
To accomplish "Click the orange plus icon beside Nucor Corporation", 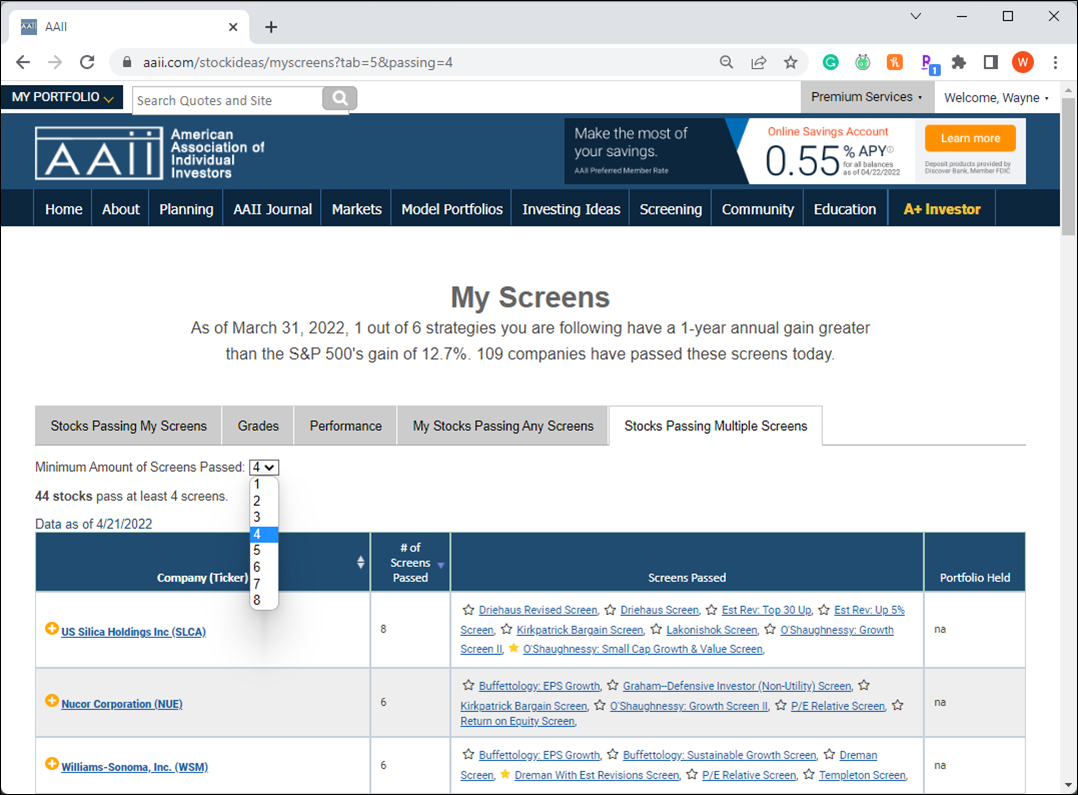I will pos(52,701).
